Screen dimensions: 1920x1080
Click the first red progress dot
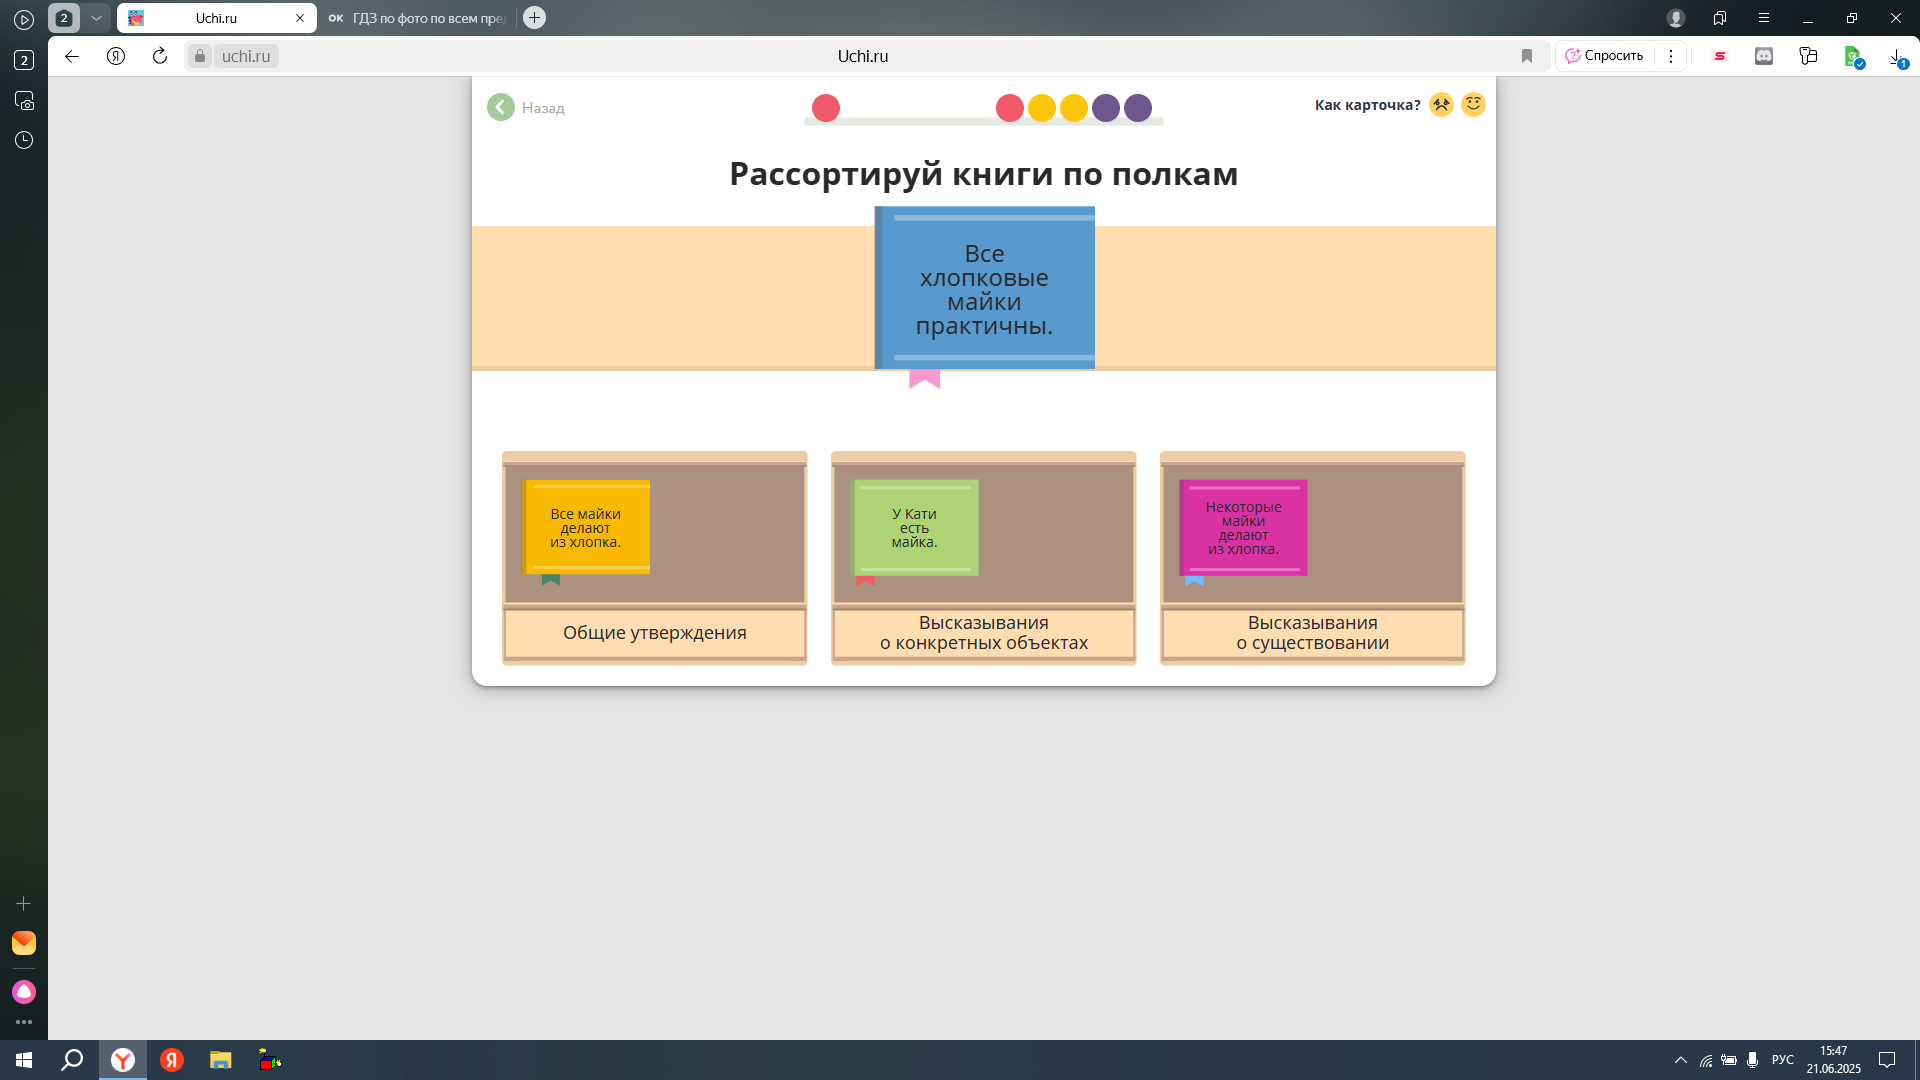click(826, 108)
